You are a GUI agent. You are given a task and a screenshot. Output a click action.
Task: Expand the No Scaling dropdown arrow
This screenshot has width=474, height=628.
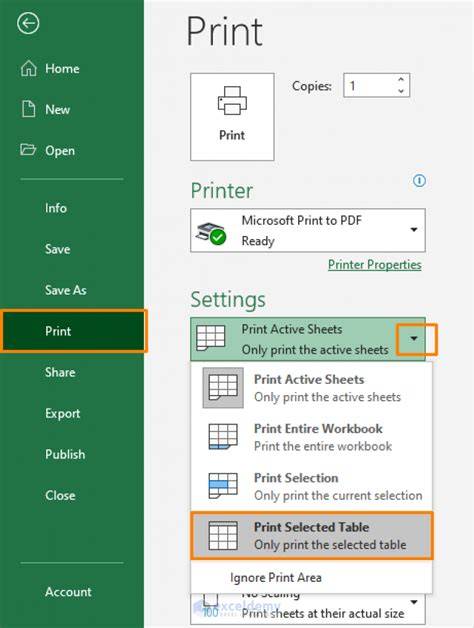414,602
